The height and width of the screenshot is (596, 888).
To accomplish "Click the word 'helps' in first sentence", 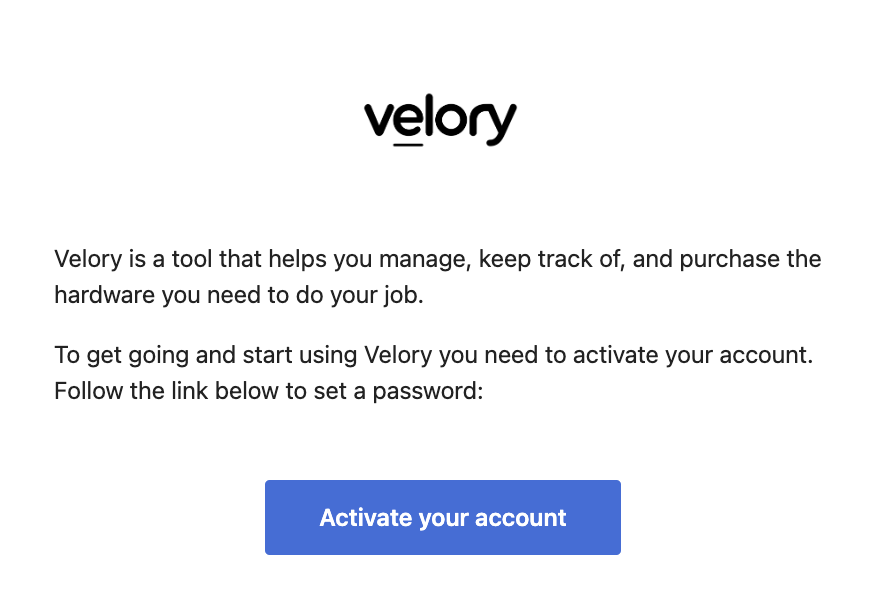I will coord(297,259).
